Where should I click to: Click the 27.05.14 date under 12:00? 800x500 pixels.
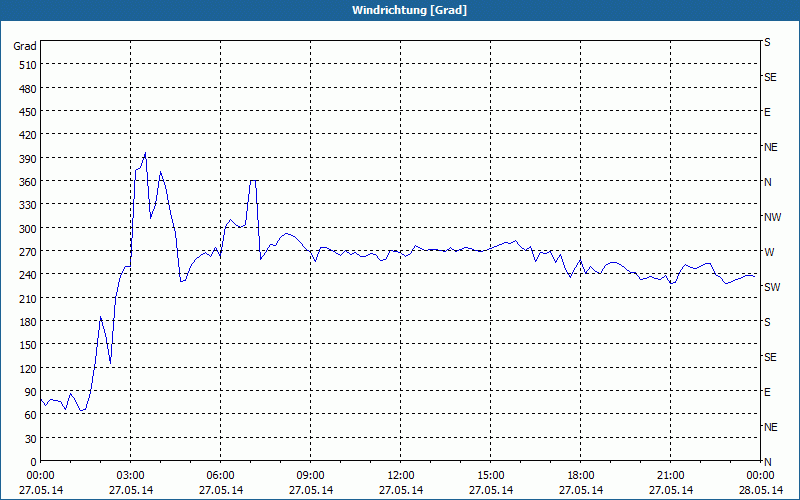(401, 490)
